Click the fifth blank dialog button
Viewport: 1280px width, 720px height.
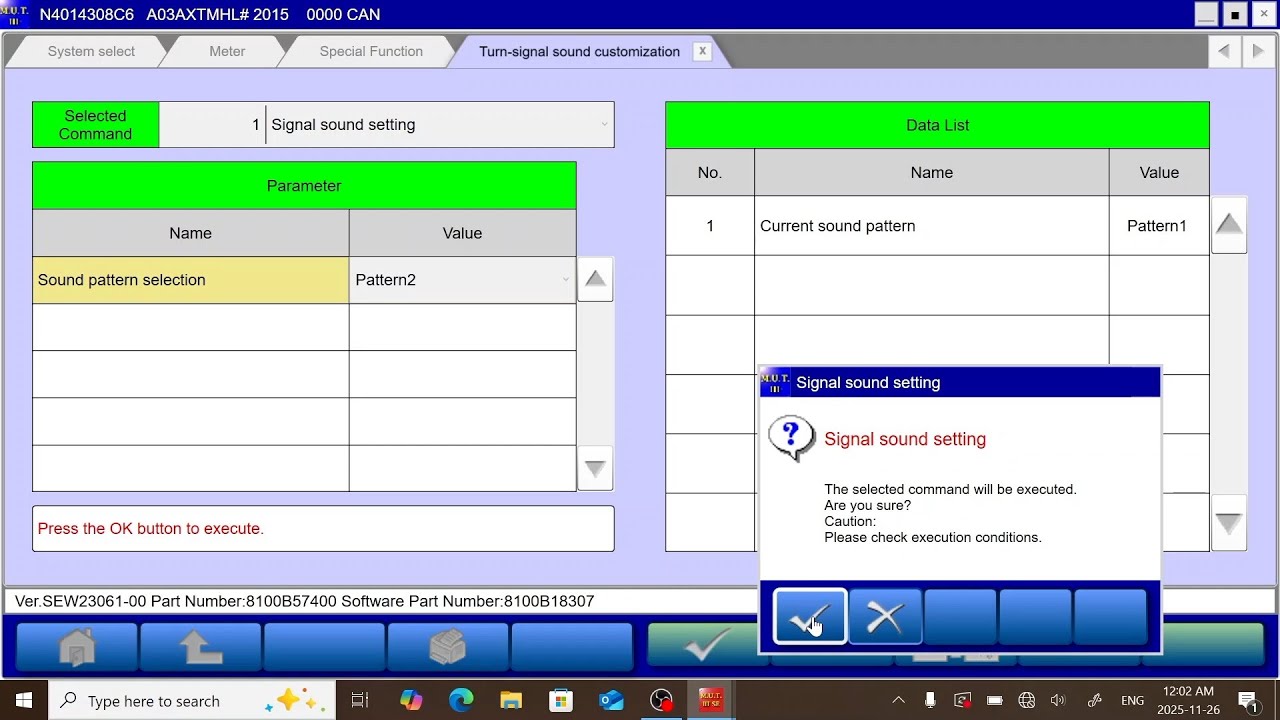tap(1110, 617)
